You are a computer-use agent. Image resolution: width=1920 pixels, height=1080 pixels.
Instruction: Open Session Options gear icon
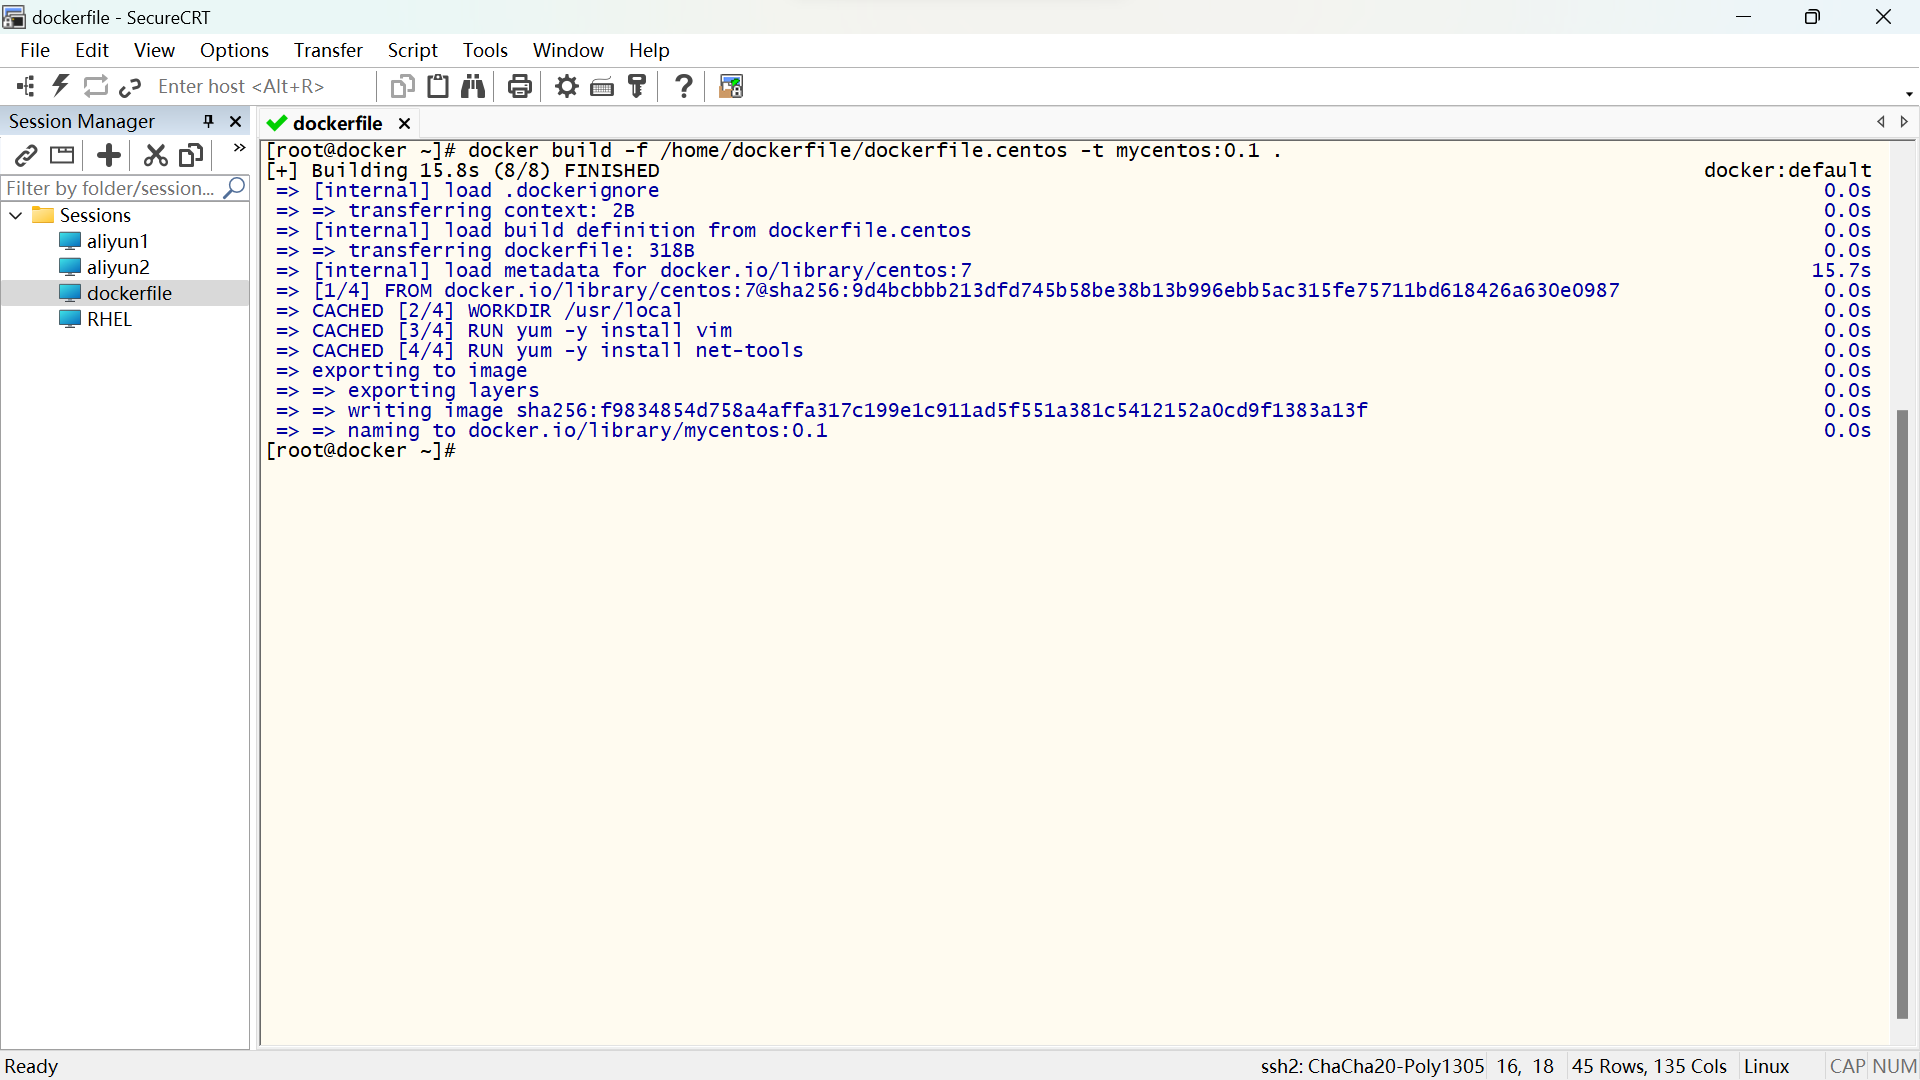pyautogui.click(x=567, y=86)
